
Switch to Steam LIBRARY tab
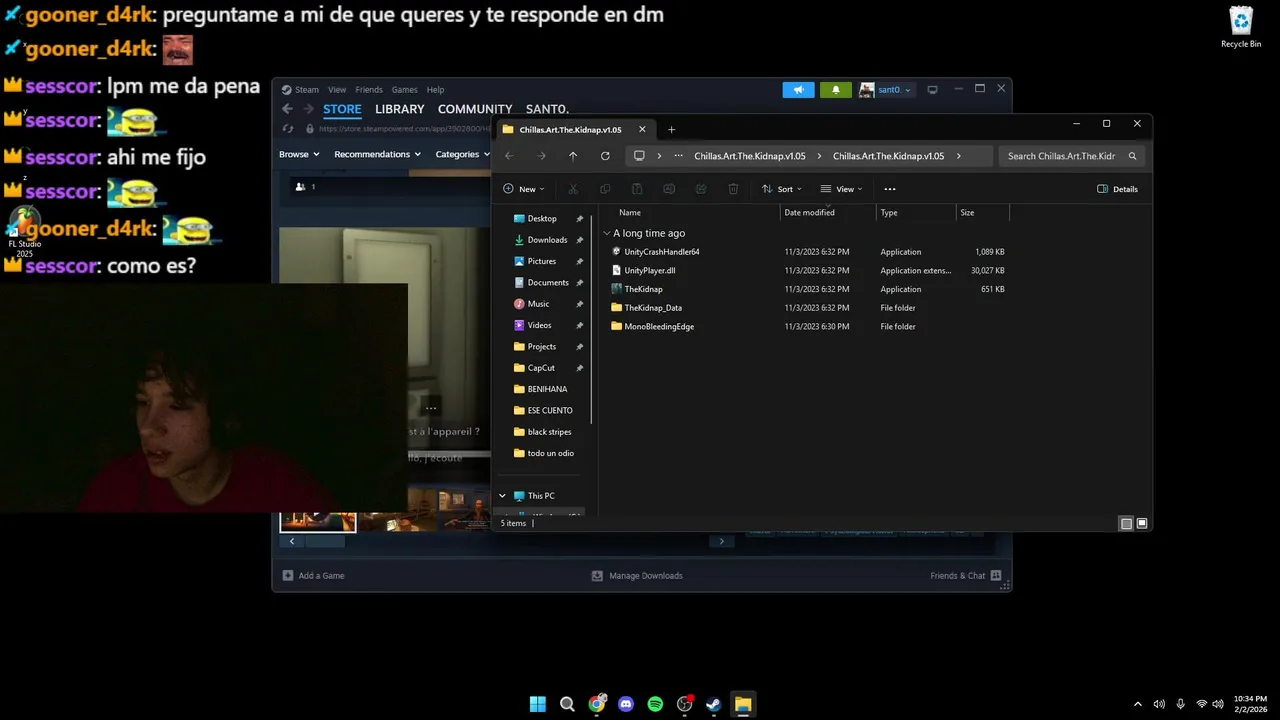point(400,109)
